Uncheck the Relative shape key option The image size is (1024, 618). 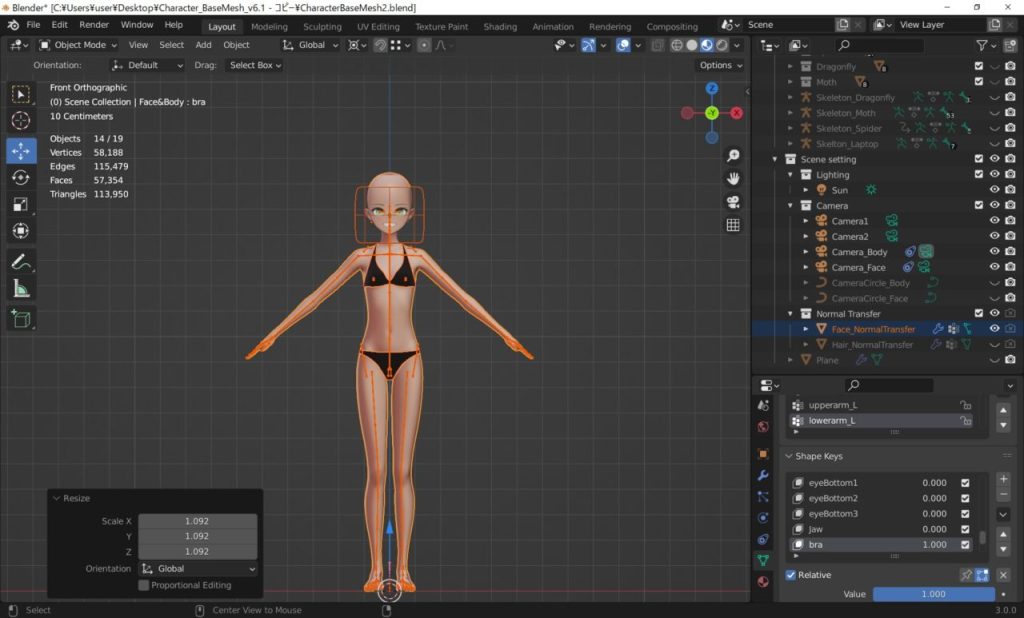(791, 575)
